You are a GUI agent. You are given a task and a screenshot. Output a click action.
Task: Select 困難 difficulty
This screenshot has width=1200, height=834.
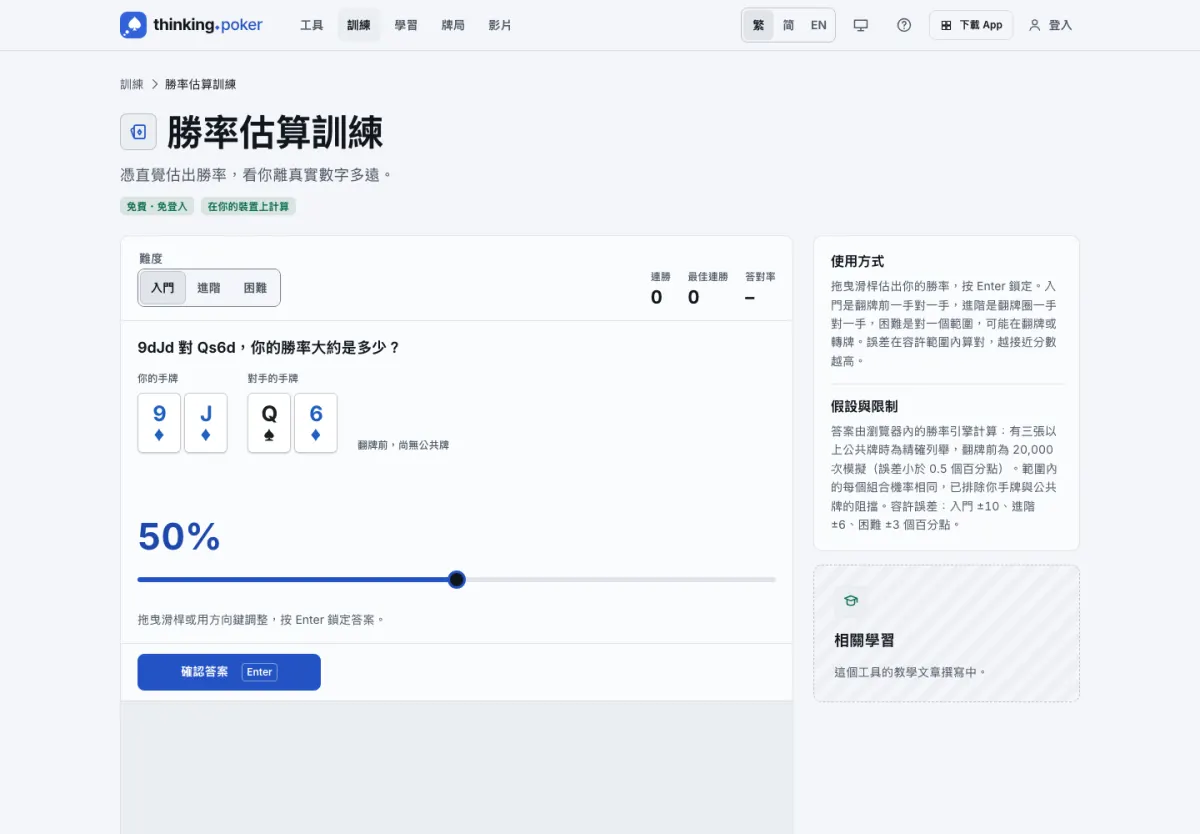255,288
